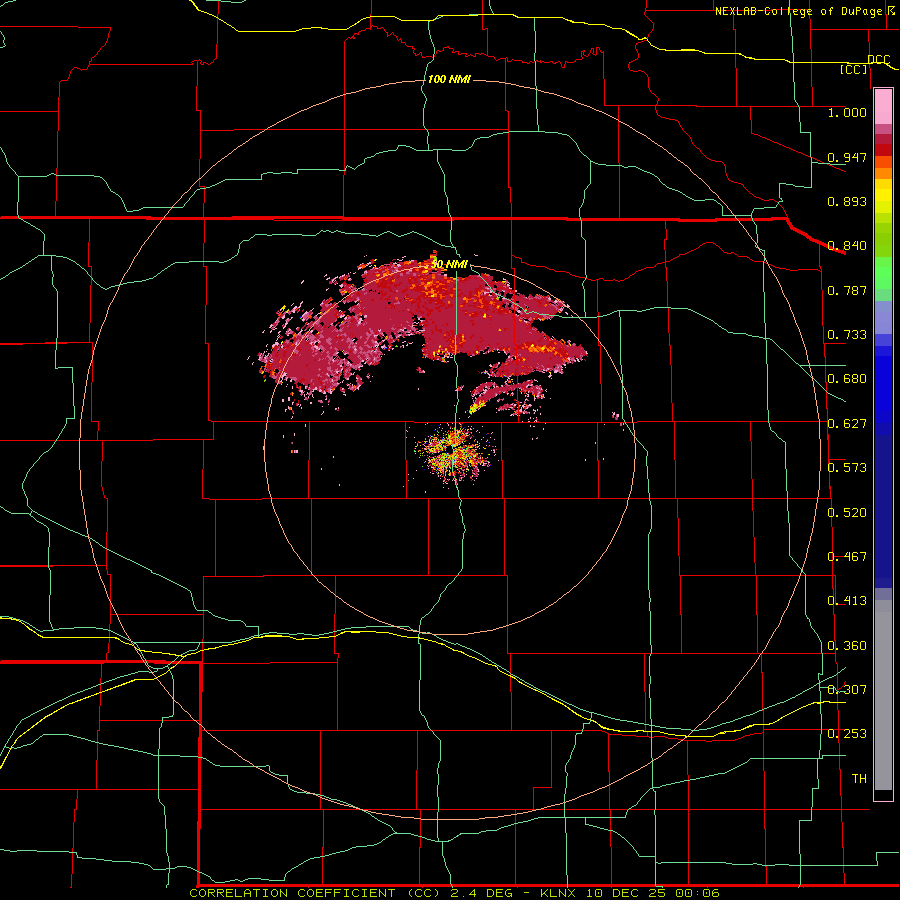Click the 100 NMI range ring label
Screen dimensions: 900x900
click(x=449, y=79)
